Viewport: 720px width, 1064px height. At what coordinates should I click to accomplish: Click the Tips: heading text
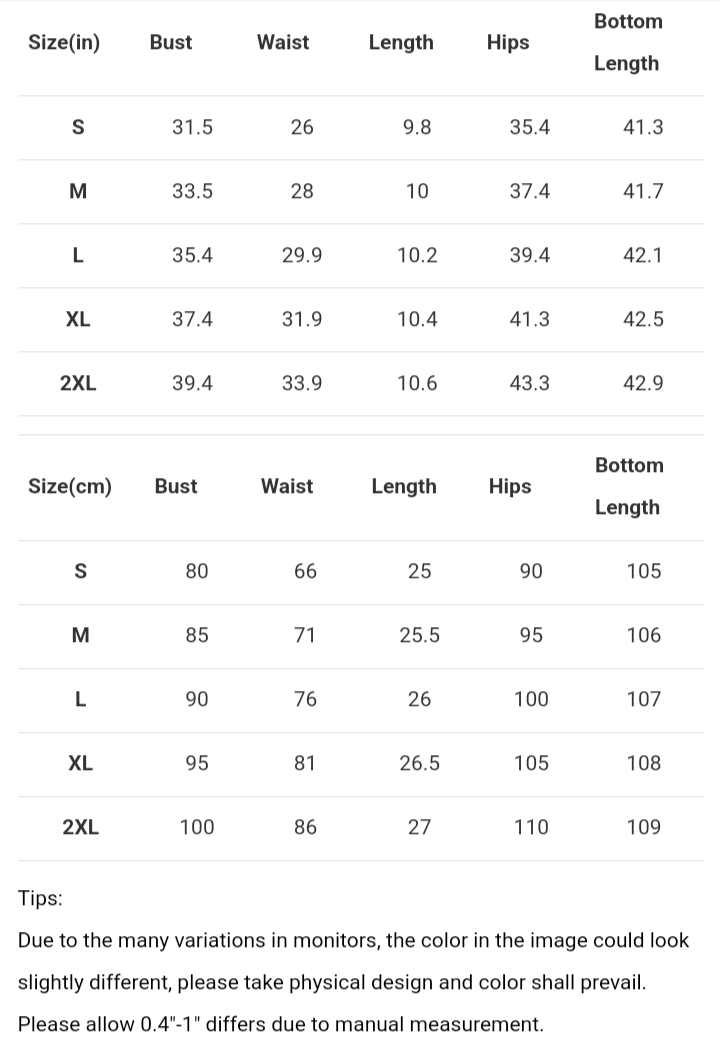tap(40, 898)
